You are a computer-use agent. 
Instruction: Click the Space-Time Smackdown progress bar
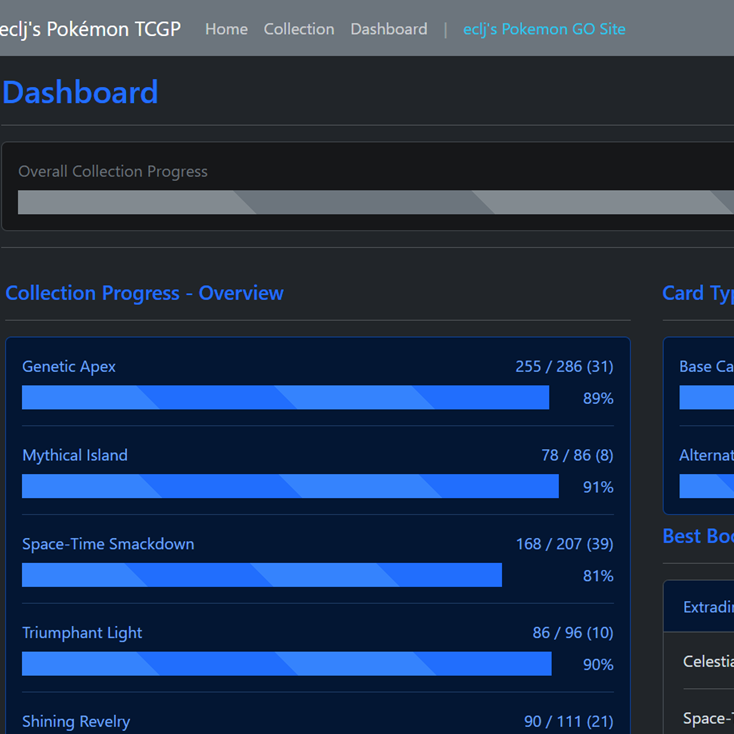tap(262, 575)
